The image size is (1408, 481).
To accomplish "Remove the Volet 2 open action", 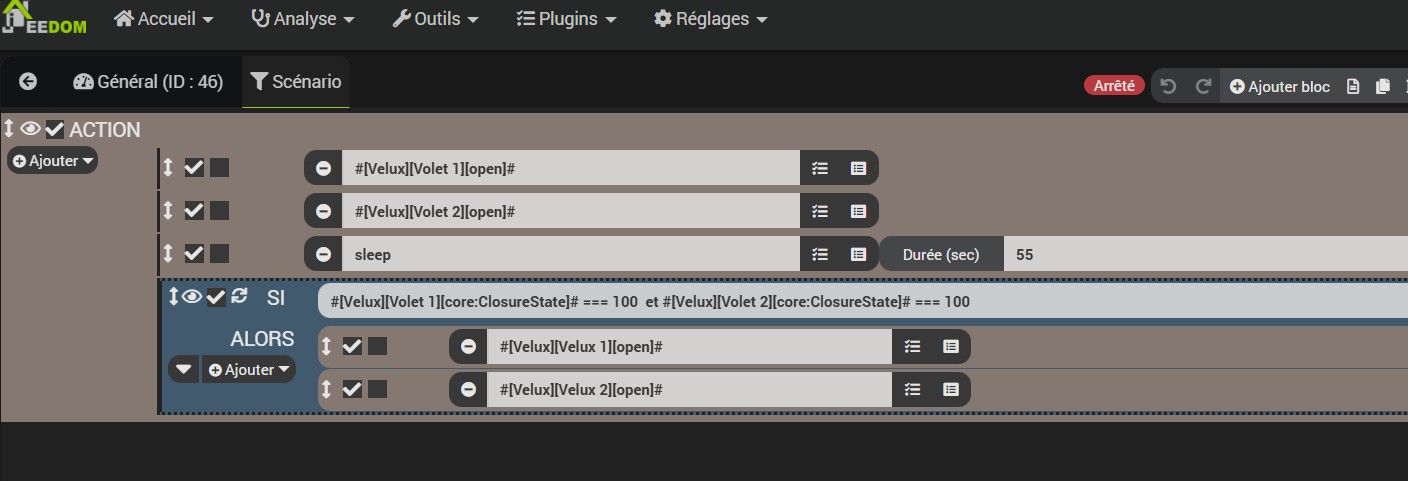I will 323,211.
